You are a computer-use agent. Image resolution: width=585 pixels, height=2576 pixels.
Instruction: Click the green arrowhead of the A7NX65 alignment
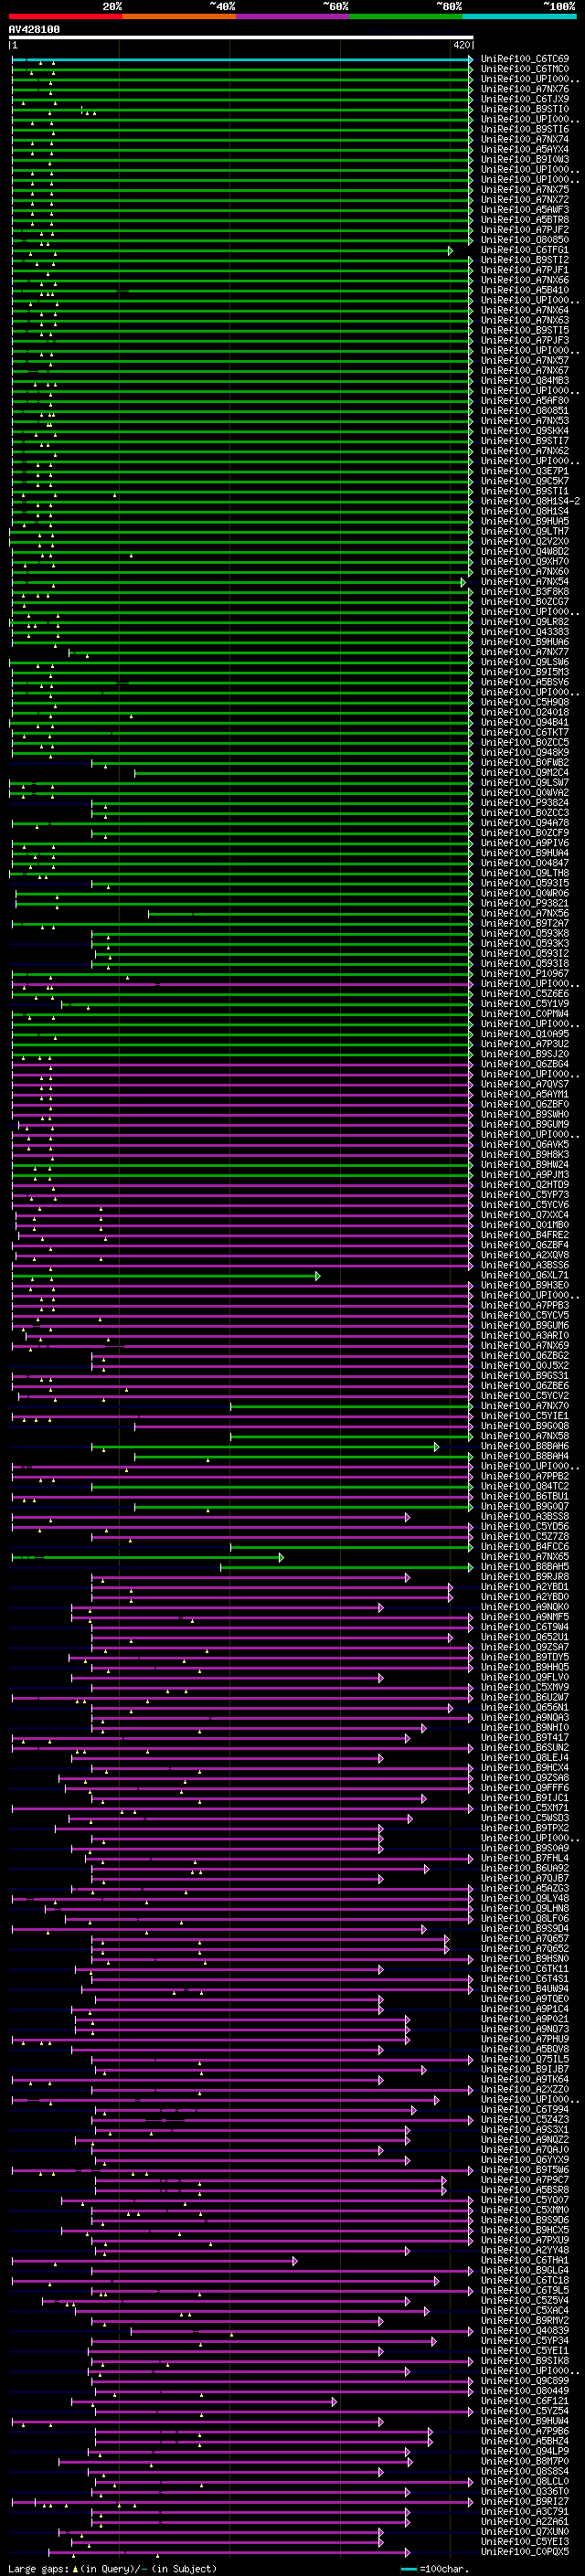(281, 1557)
